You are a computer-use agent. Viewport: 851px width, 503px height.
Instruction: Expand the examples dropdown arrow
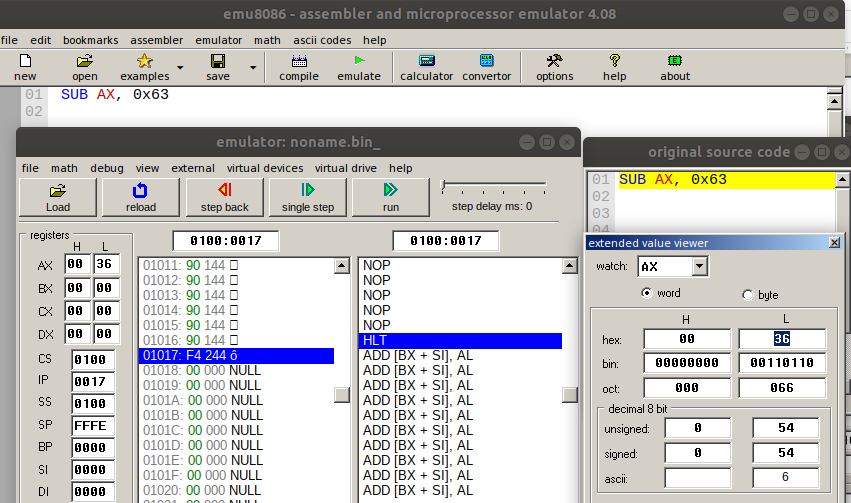(x=180, y=68)
